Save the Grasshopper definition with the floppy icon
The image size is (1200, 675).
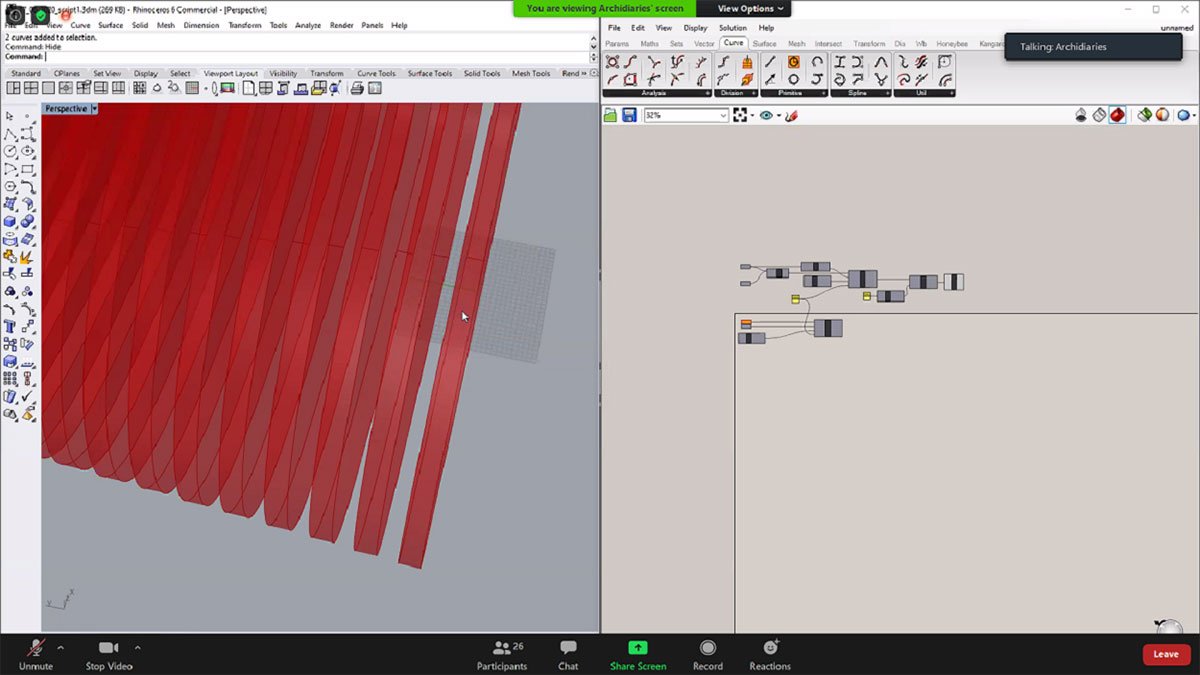click(628, 115)
